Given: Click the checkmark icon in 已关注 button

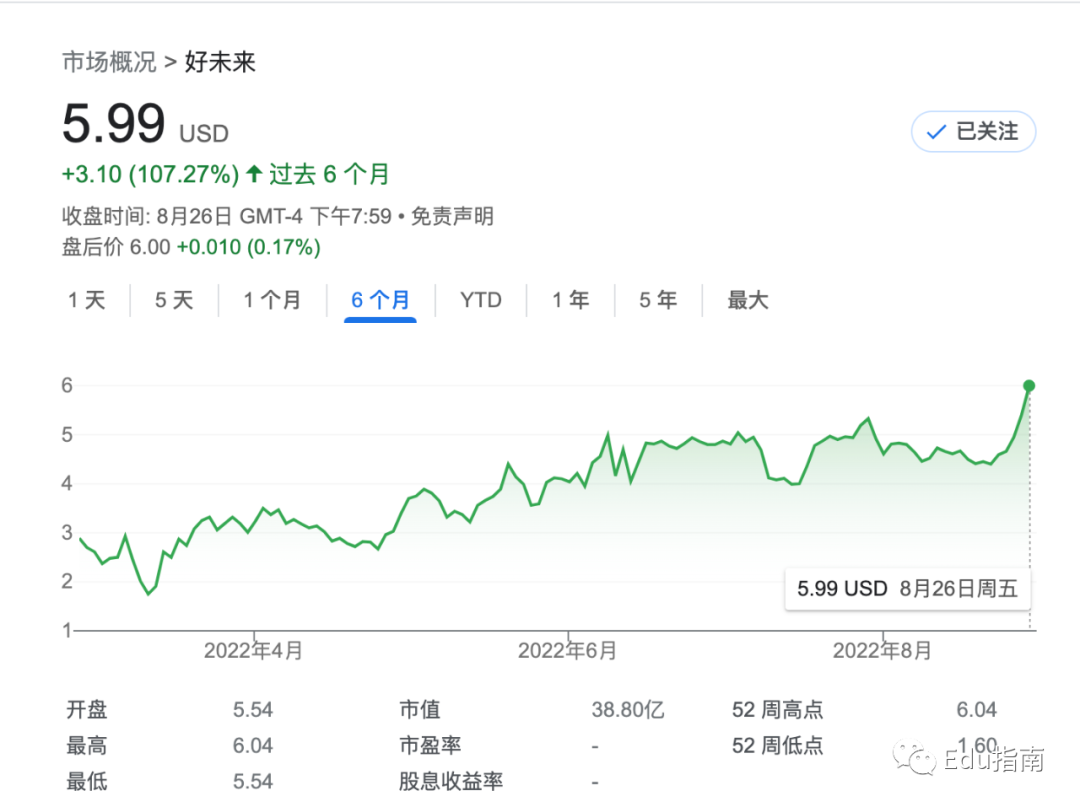Looking at the screenshot, I should point(936,132).
